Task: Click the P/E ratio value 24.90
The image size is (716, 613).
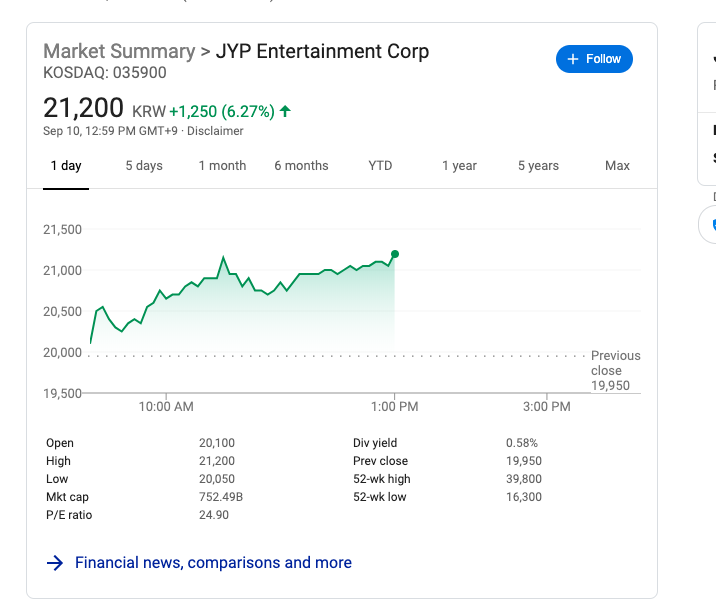Action: (214, 515)
